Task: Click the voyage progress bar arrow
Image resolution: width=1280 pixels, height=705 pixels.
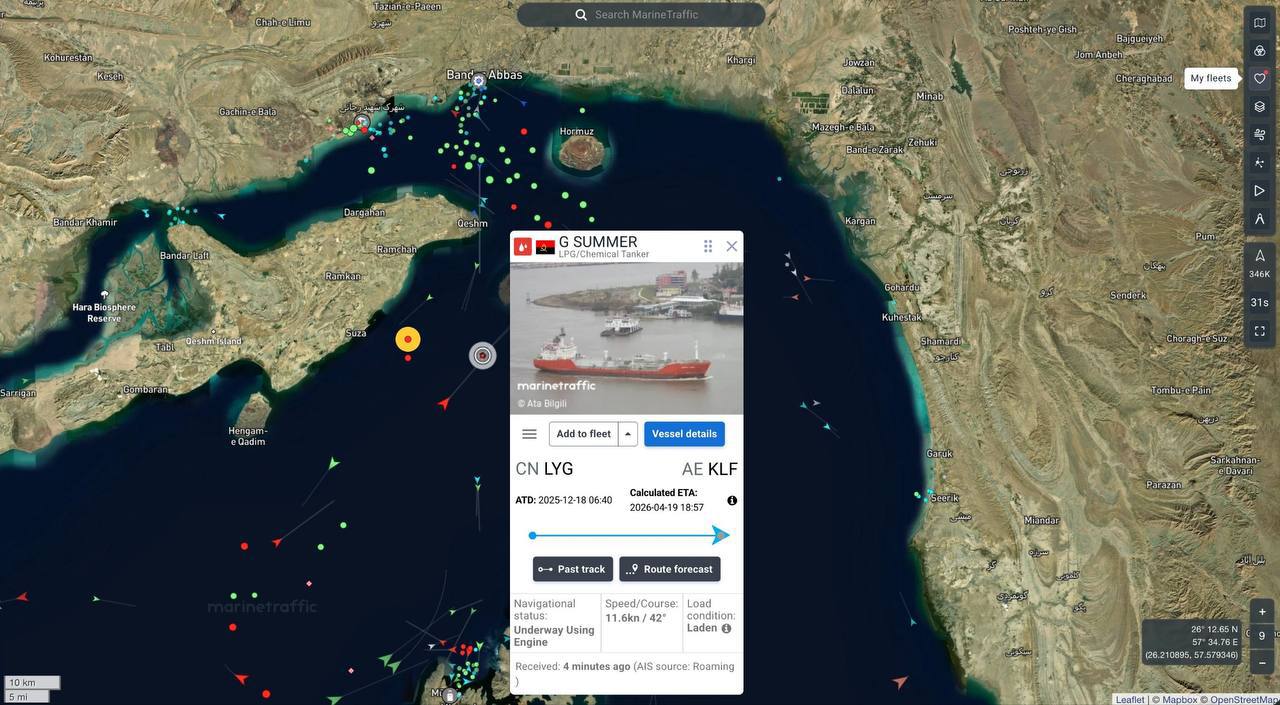Action: pyautogui.click(x=720, y=535)
